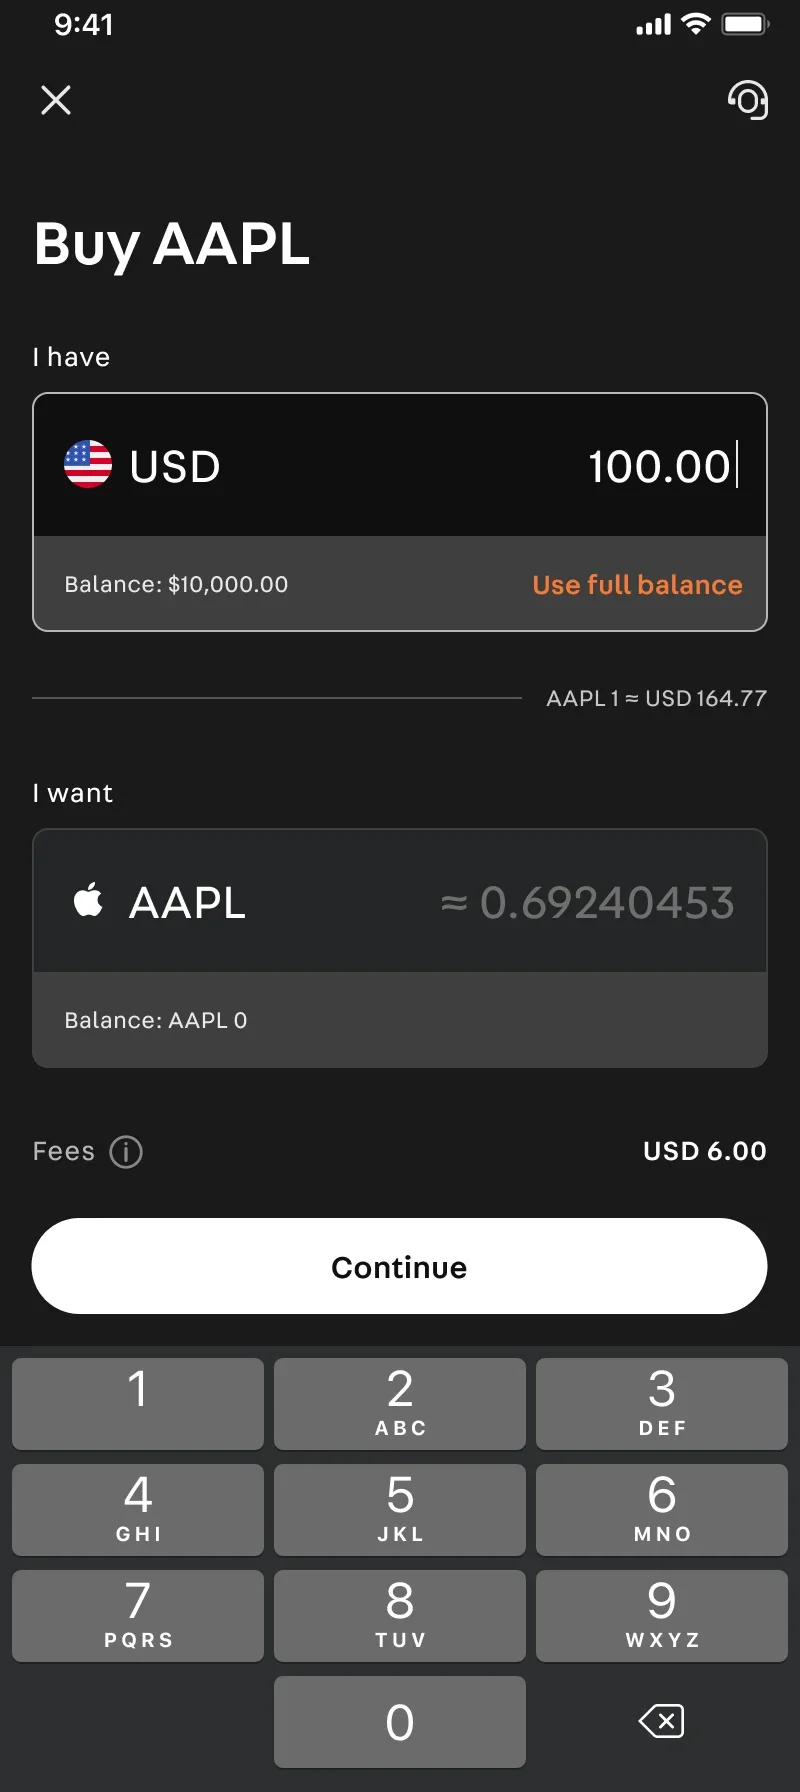Tap keypad digit 1
This screenshot has height=1792, width=800.
(x=138, y=1403)
